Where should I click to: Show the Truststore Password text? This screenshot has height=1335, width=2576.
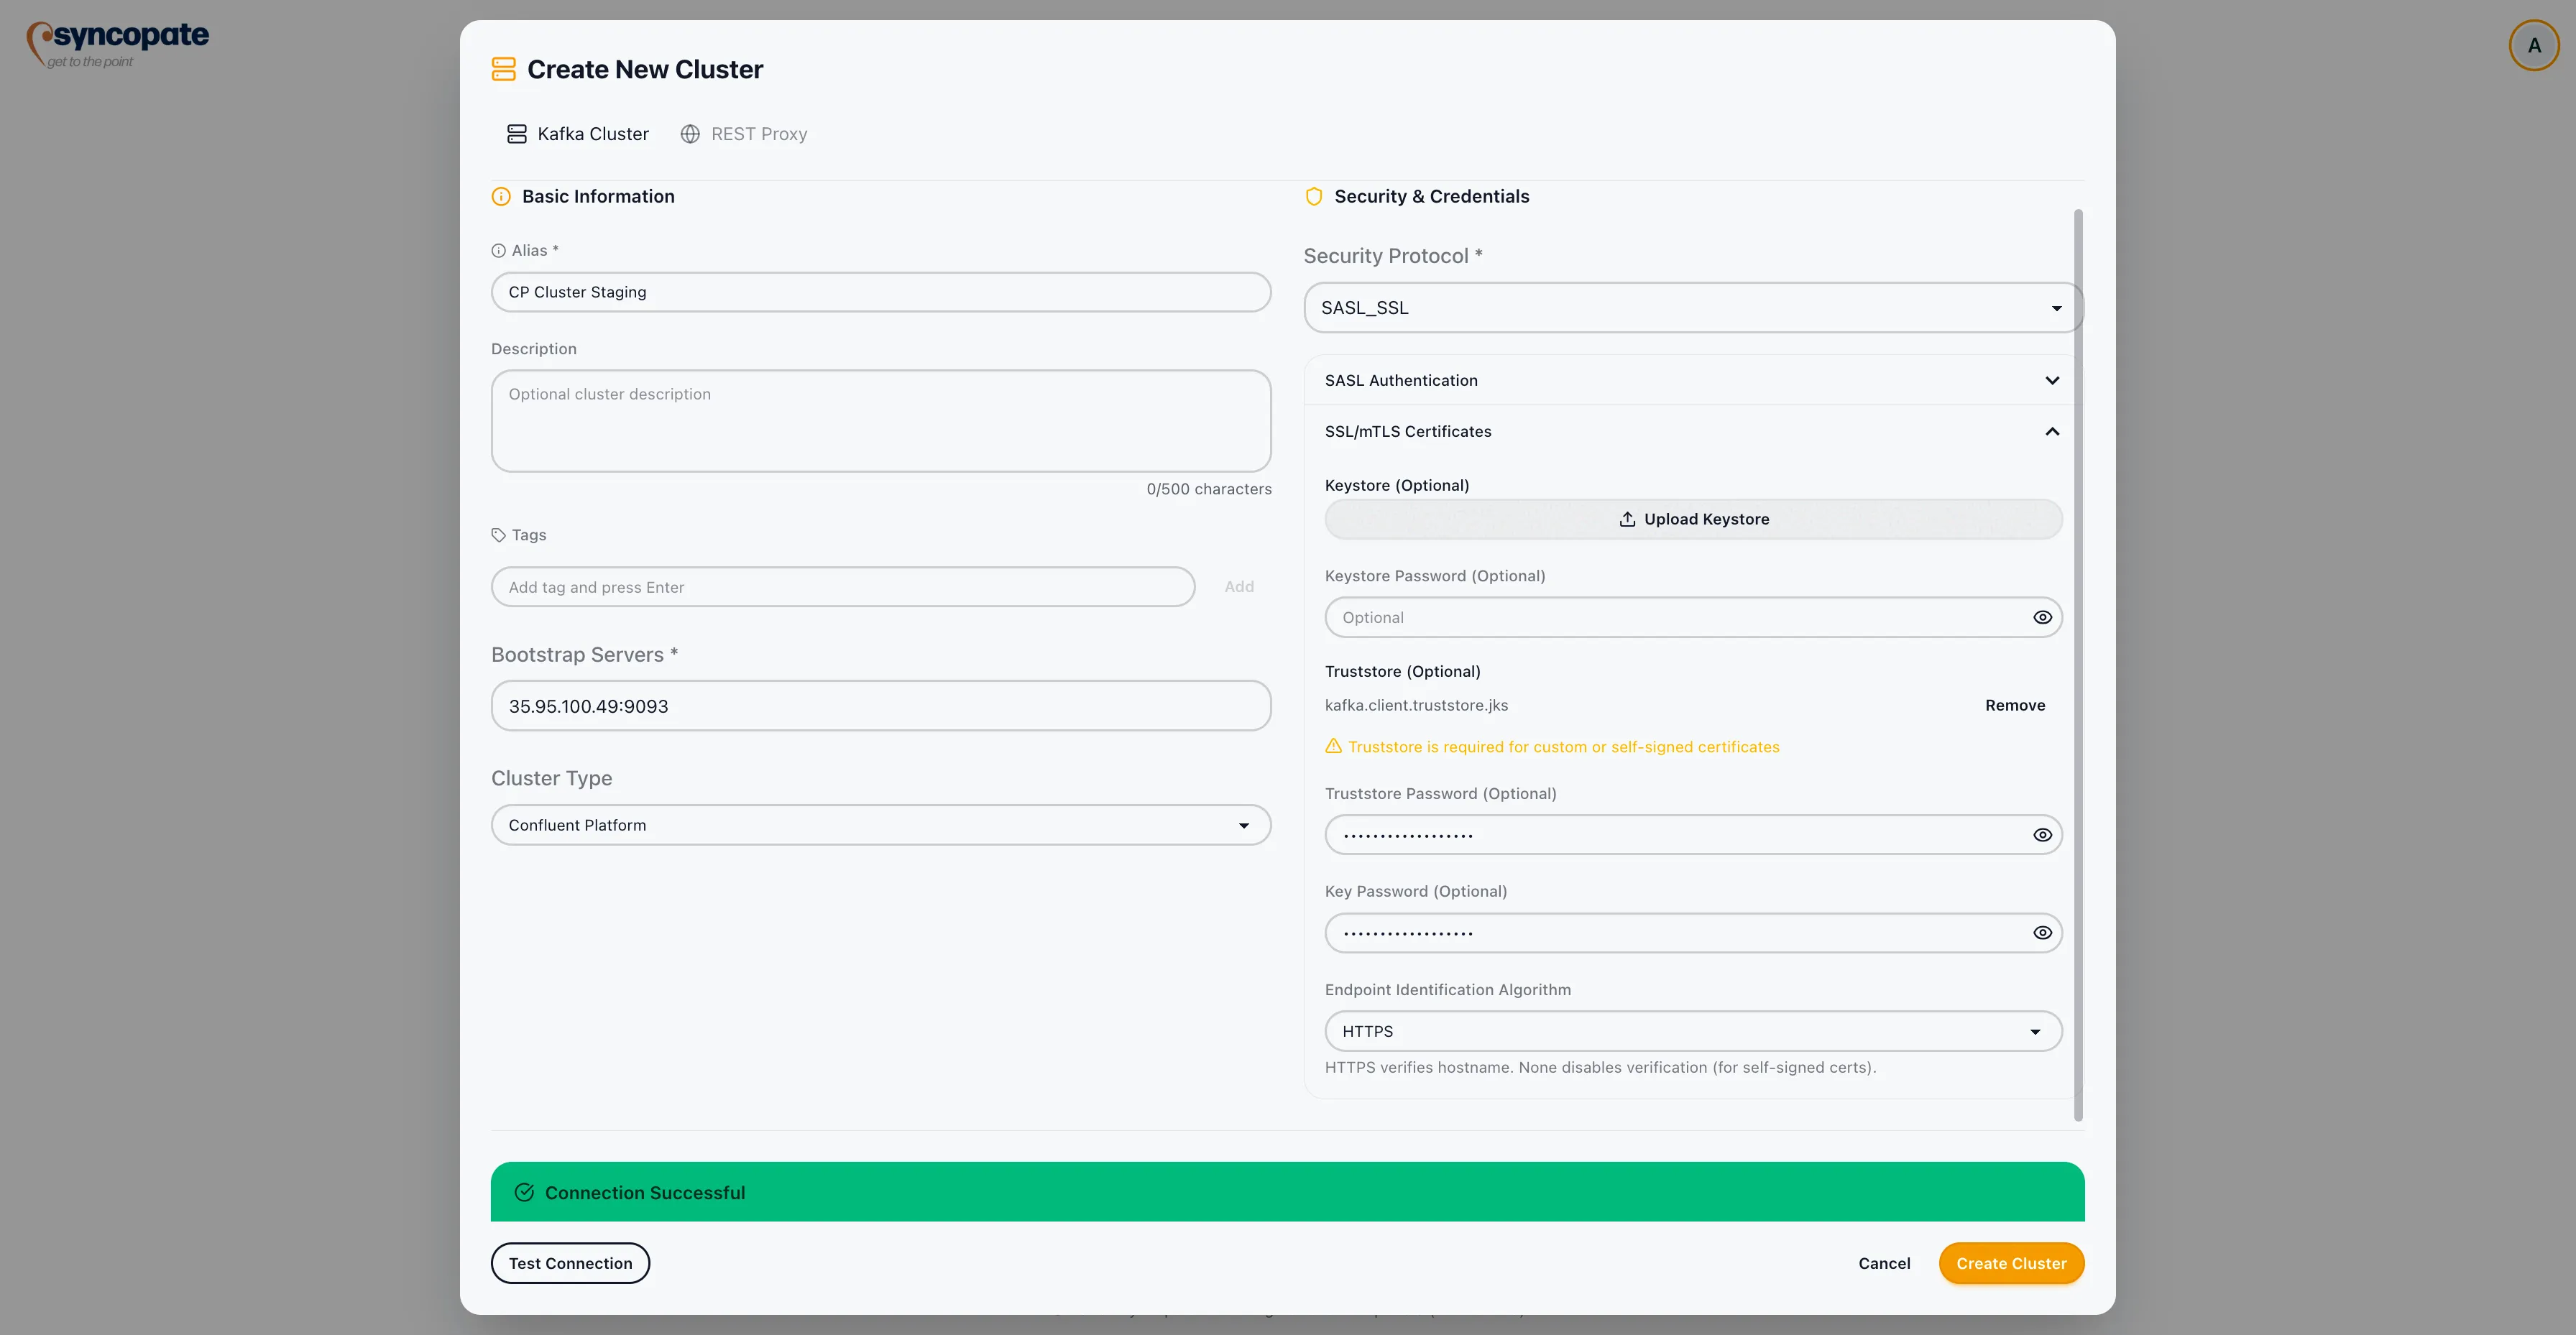point(2042,834)
